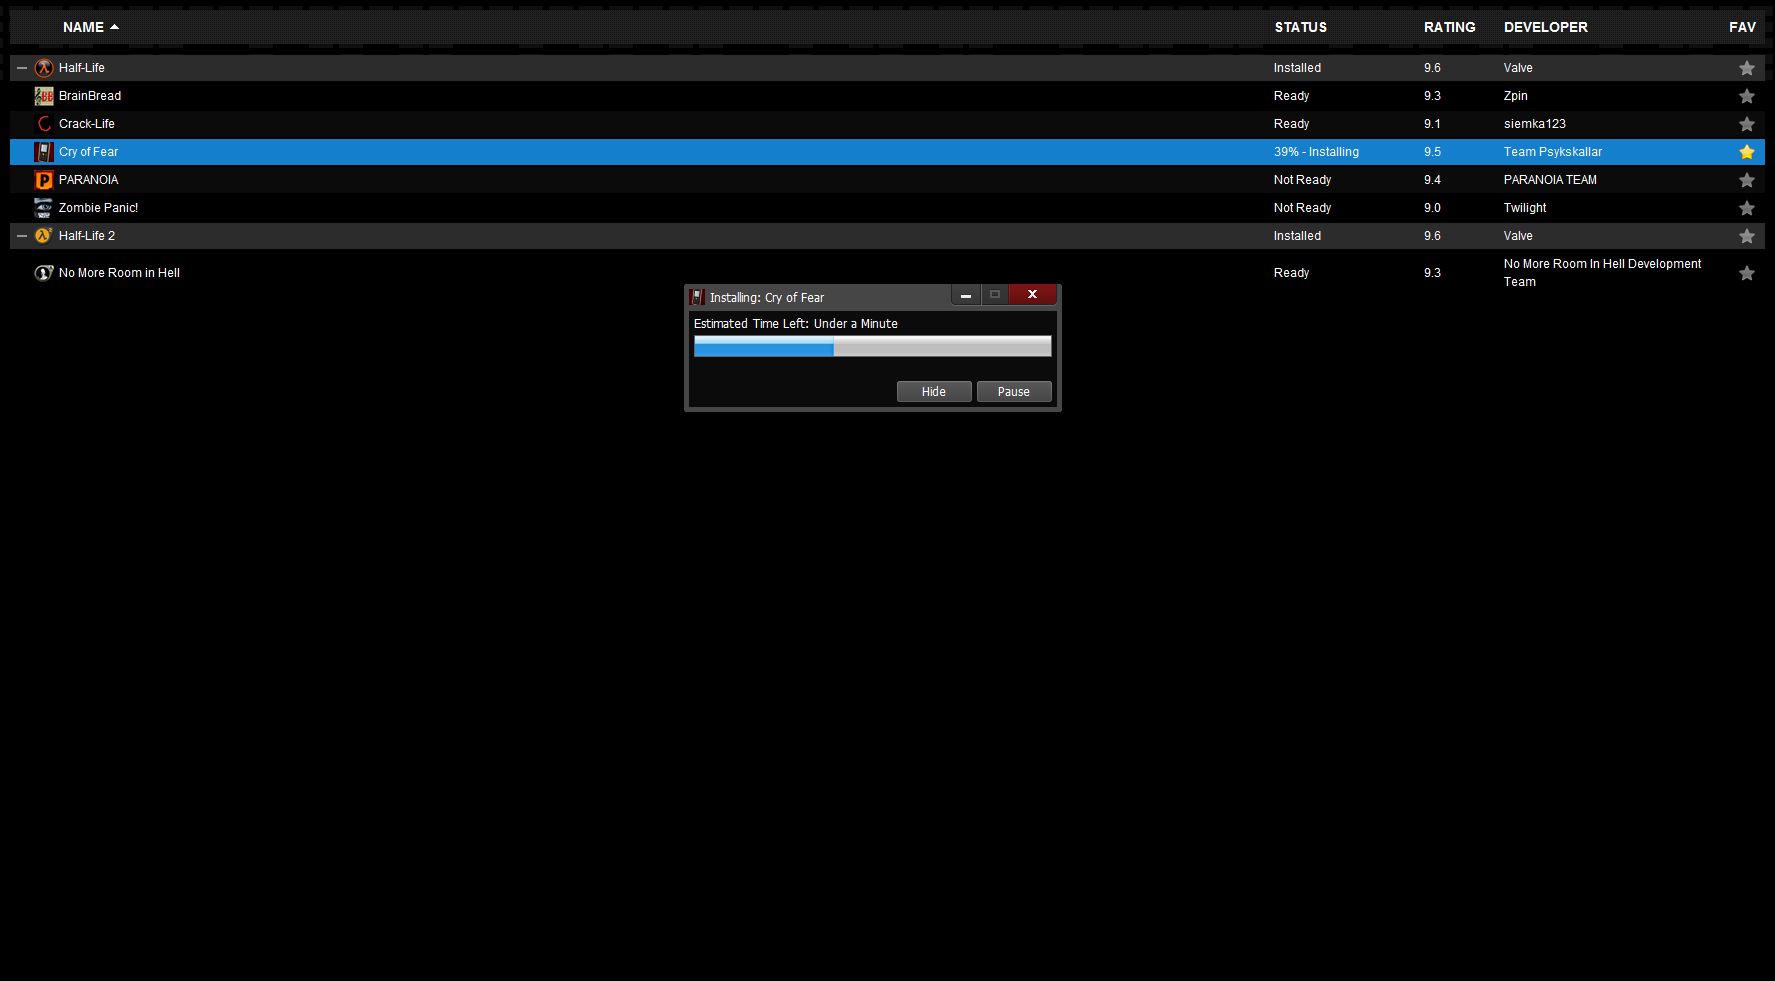Click the Cry of Fear row icon
Image resolution: width=1775 pixels, height=981 pixels.
44,152
